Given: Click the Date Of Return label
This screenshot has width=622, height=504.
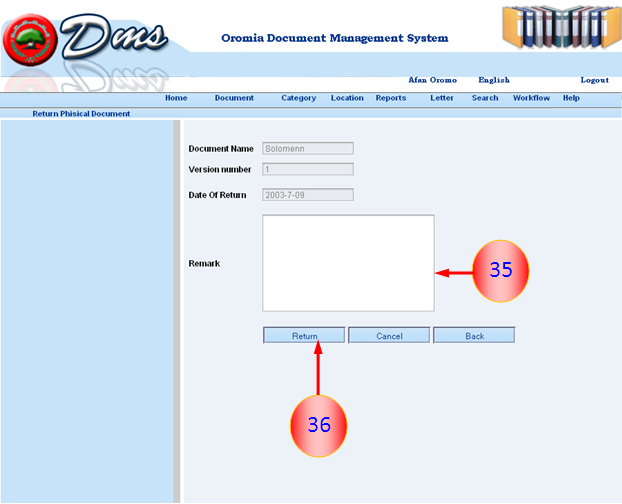Looking at the screenshot, I should [217, 195].
